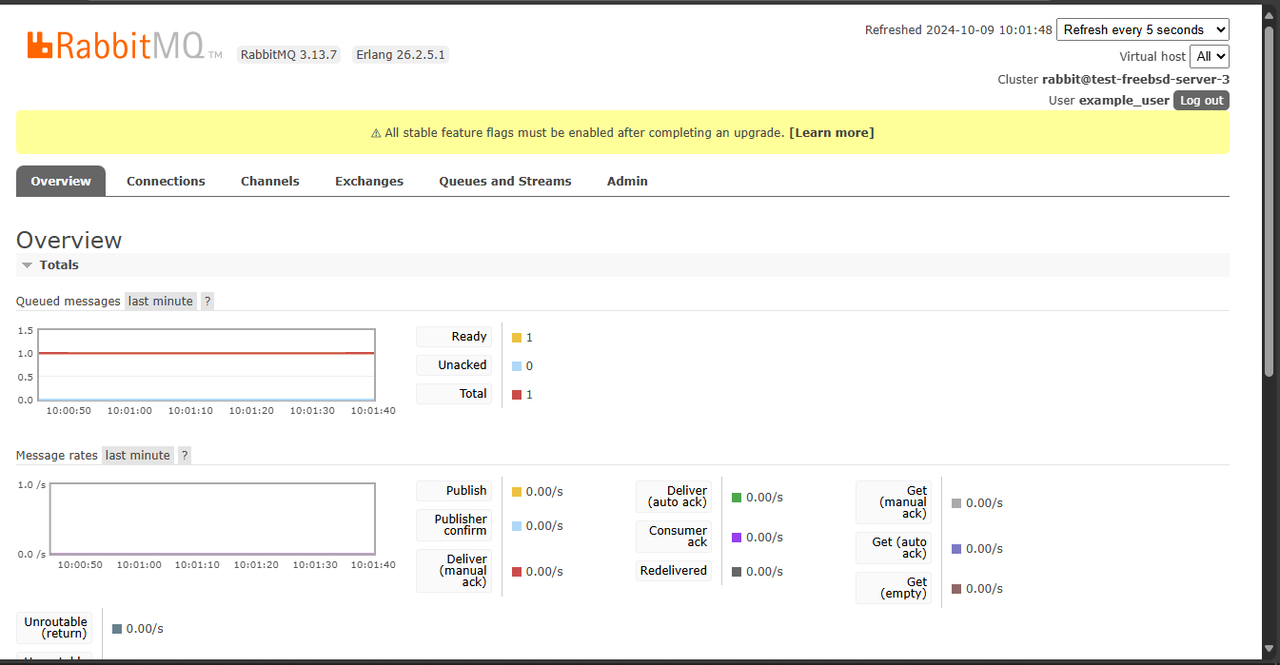This screenshot has width=1280, height=665.
Task: View the Queues and Streams tab
Action: point(505,181)
